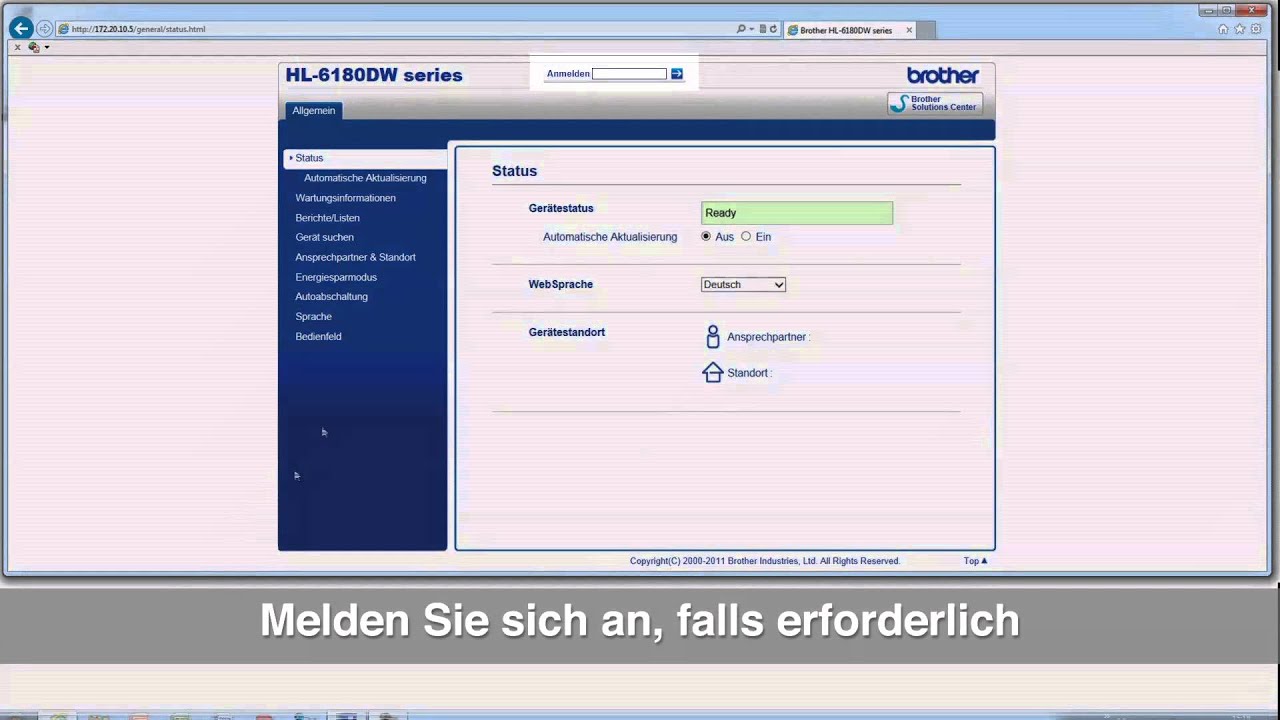The image size is (1280, 720).
Task: Open Autoabschaltung in the sidebar
Action: 331,297
